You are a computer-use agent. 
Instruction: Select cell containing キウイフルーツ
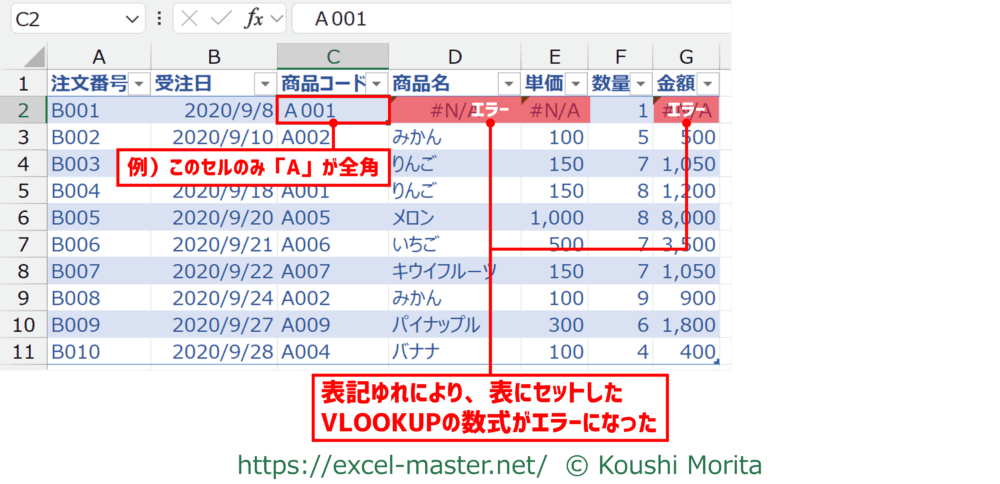445,271
